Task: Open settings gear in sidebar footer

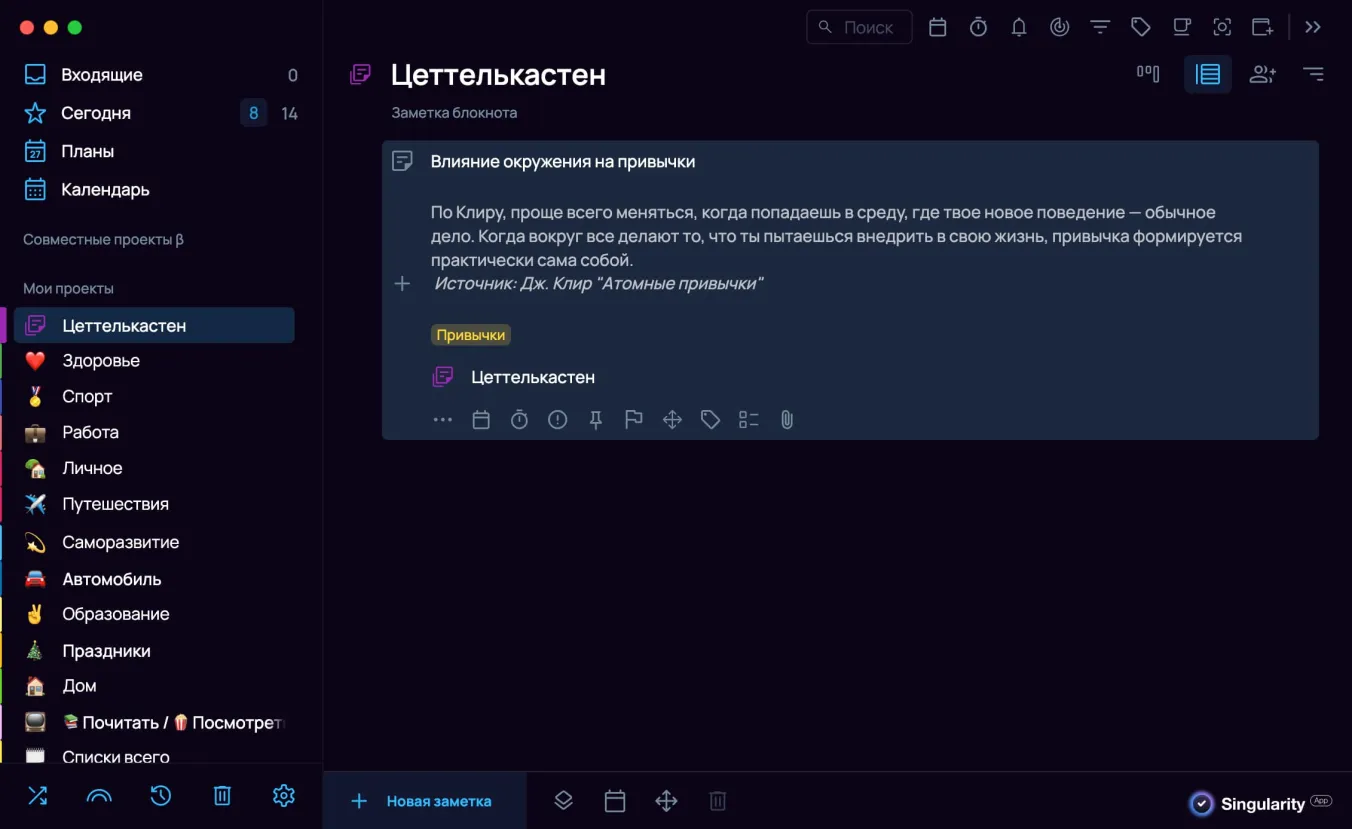Action: point(284,796)
